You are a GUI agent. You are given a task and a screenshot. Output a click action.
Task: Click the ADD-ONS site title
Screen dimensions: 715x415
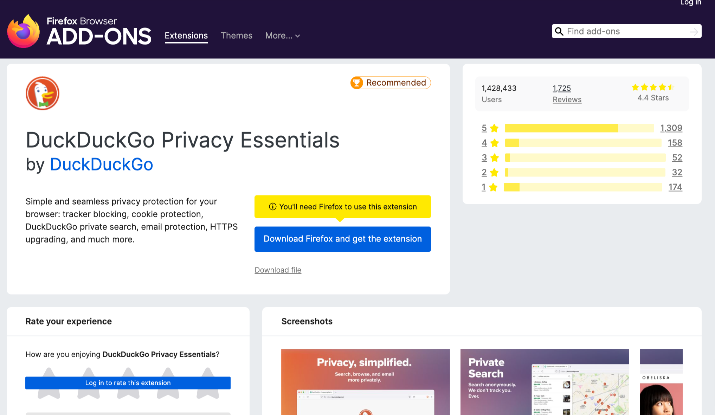(x=99, y=36)
